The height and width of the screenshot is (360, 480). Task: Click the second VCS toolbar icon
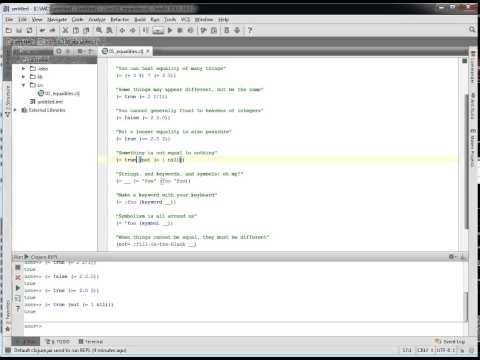click(x=214, y=30)
